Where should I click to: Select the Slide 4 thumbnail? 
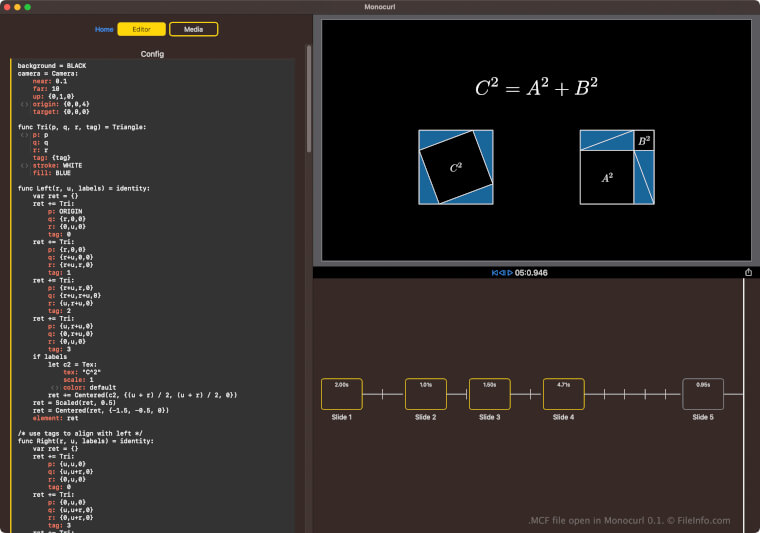pyautogui.click(x=563, y=394)
